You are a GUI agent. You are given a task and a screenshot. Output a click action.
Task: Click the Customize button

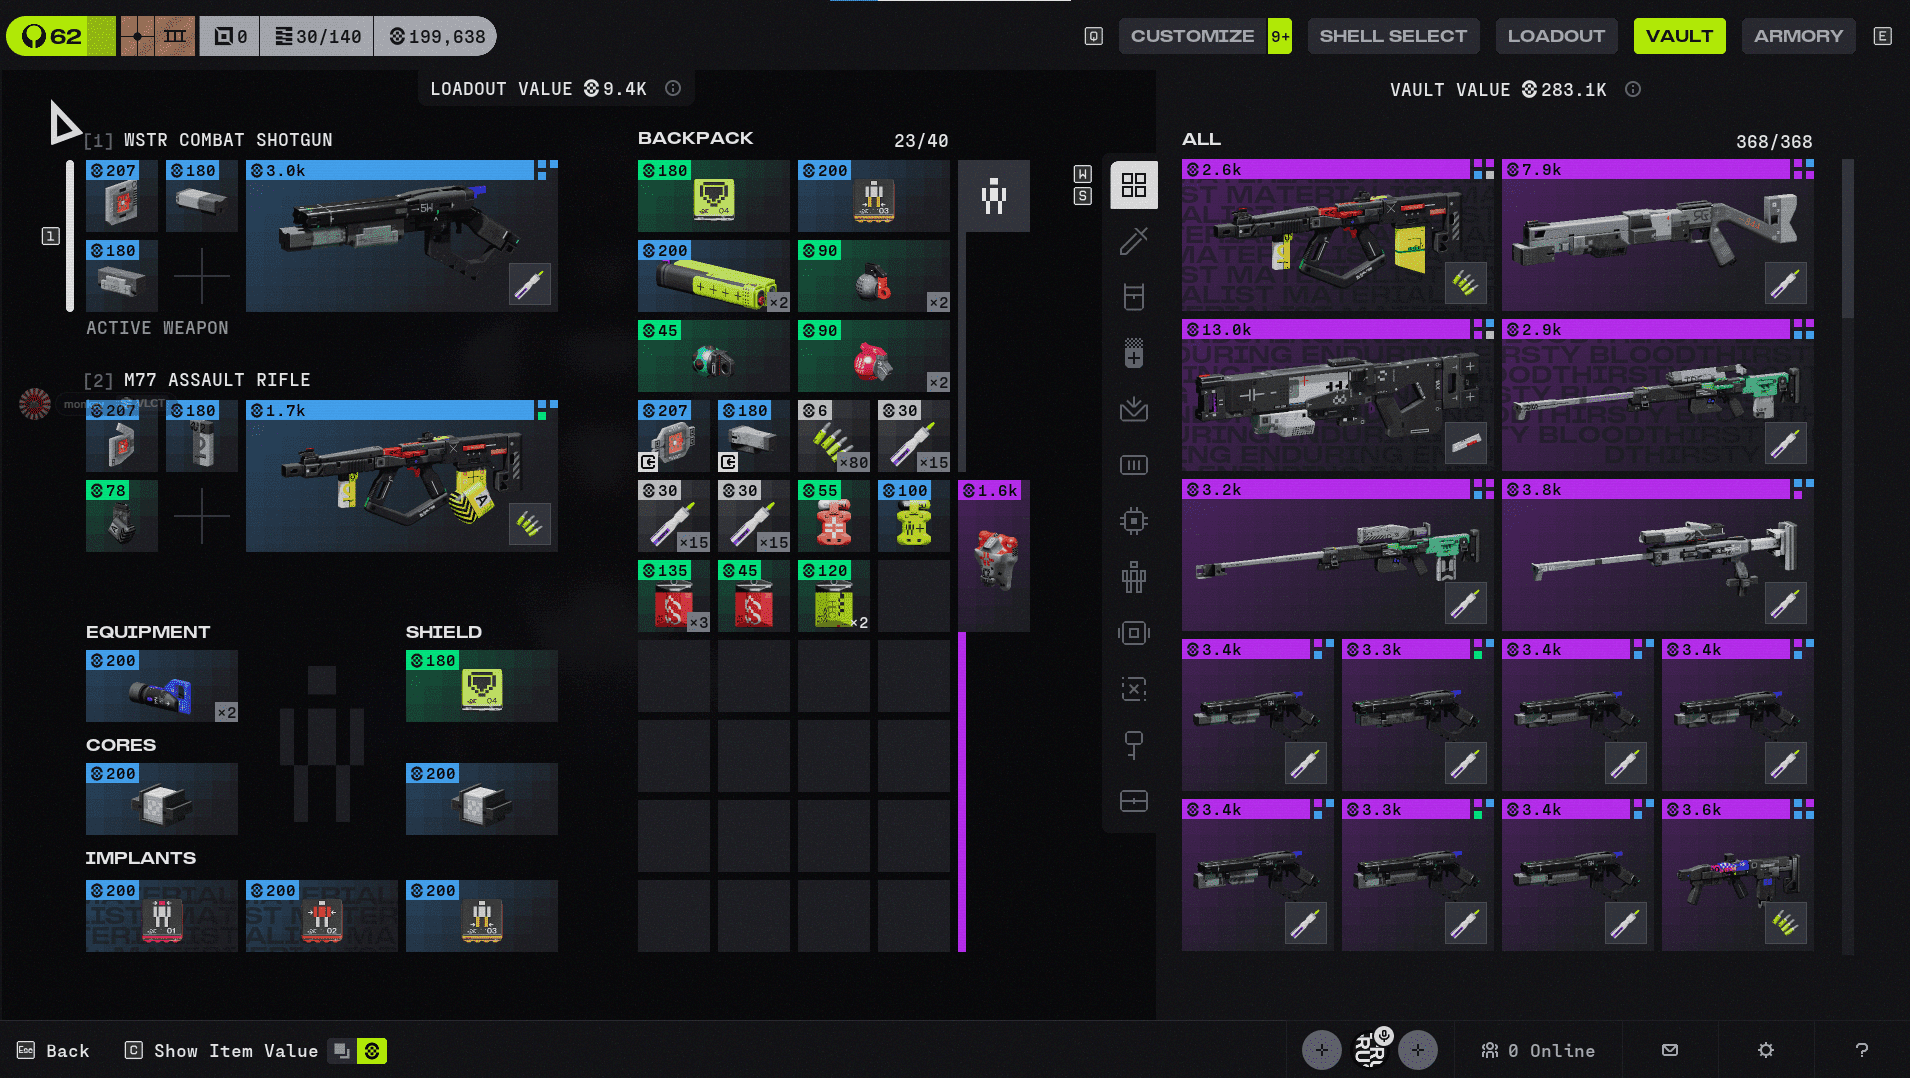coord(1192,36)
